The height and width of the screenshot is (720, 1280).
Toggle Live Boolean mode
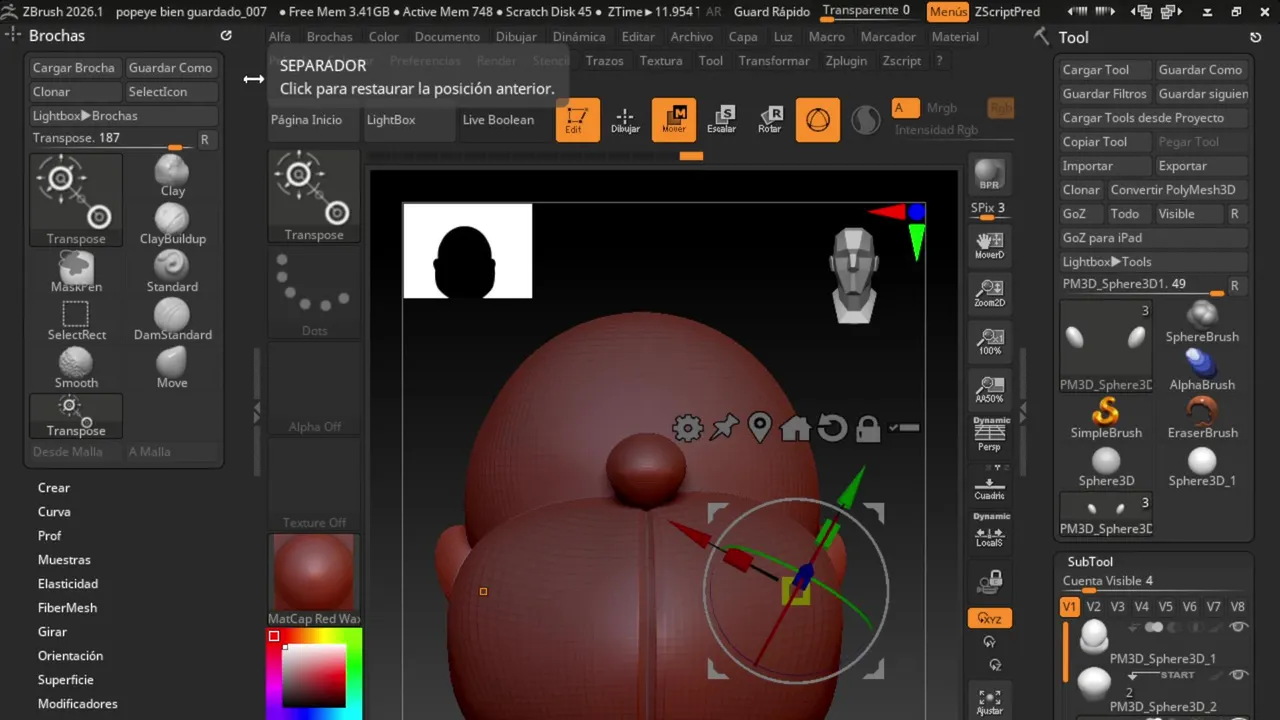coord(498,120)
